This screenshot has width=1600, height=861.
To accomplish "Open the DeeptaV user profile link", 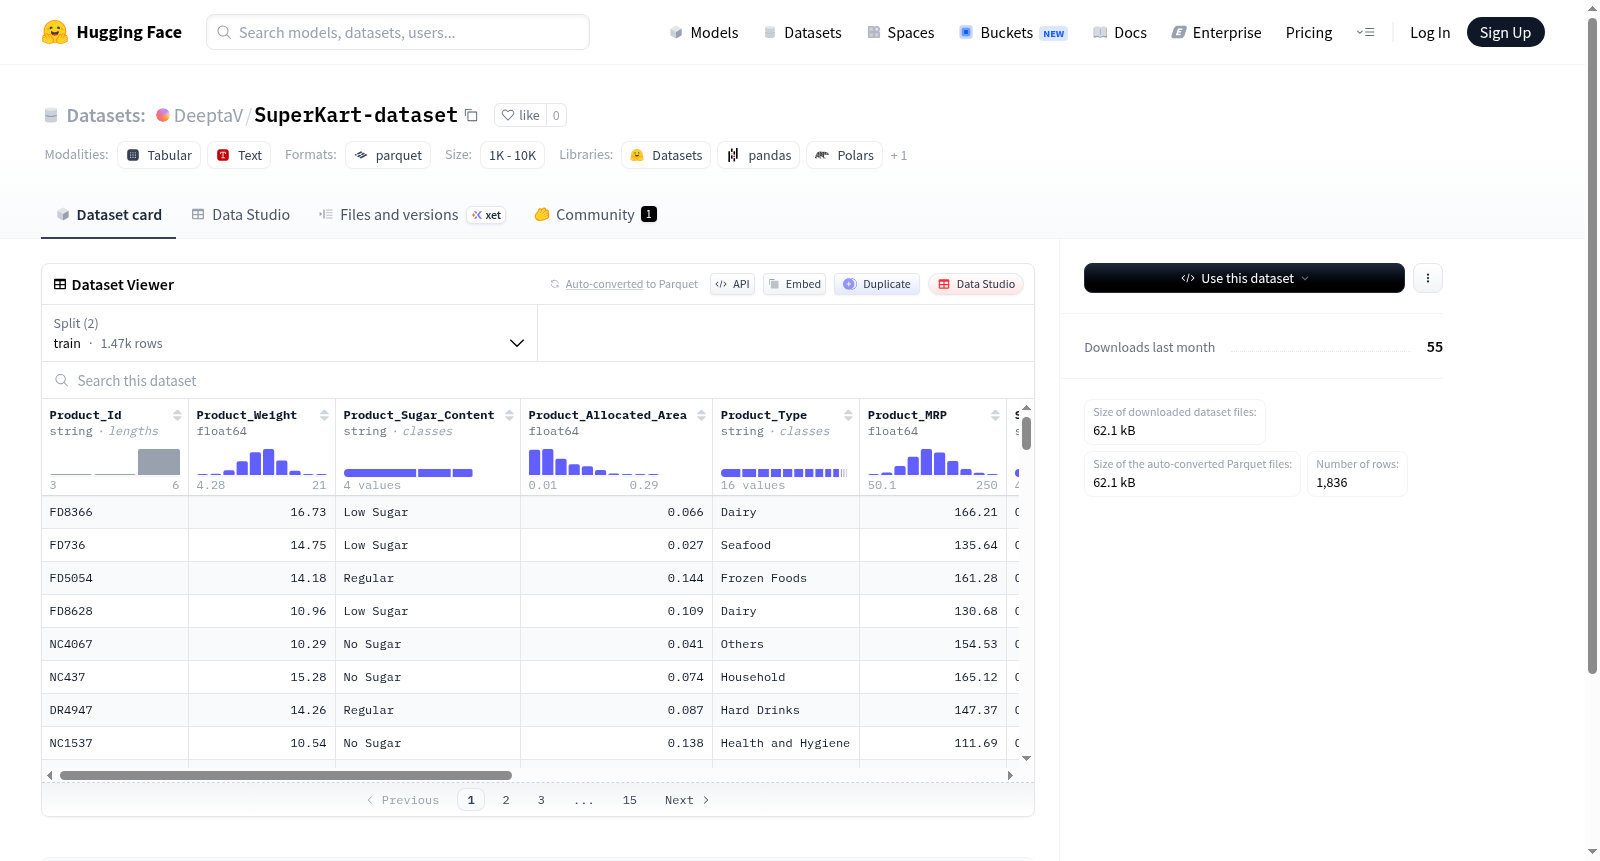I will coord(208,115).
